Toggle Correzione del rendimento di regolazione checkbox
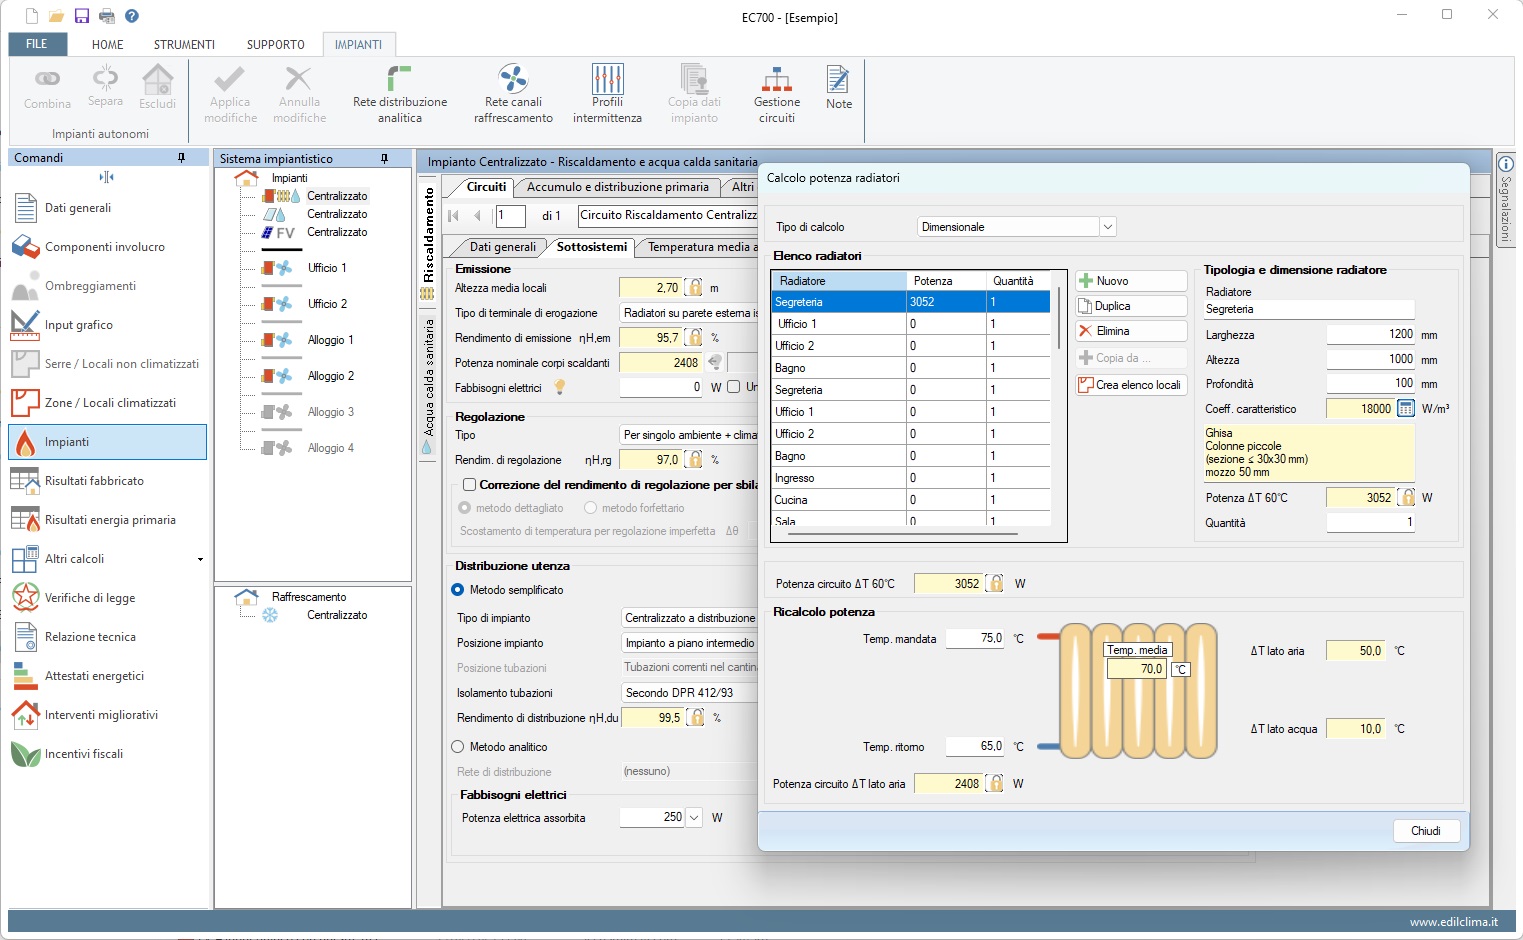The image size is (1523, 940). (469, 485)
